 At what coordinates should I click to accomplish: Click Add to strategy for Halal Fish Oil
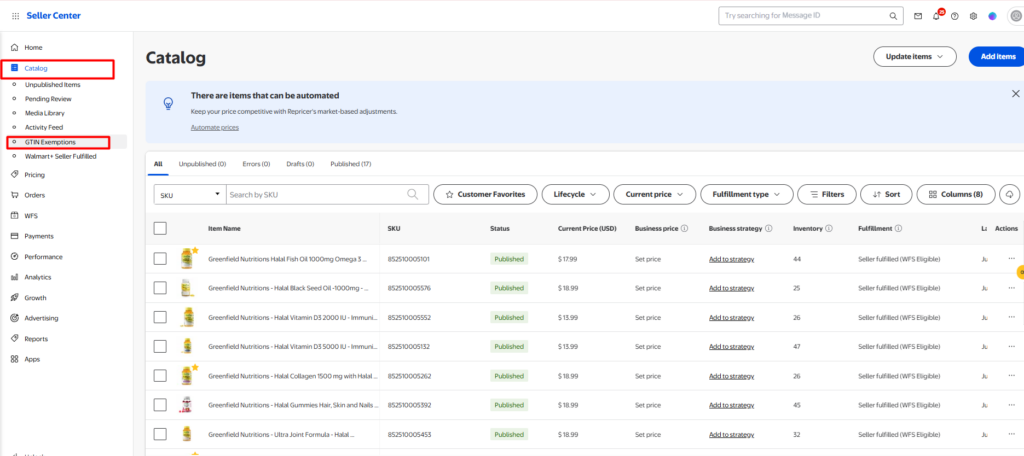point(731,259)
